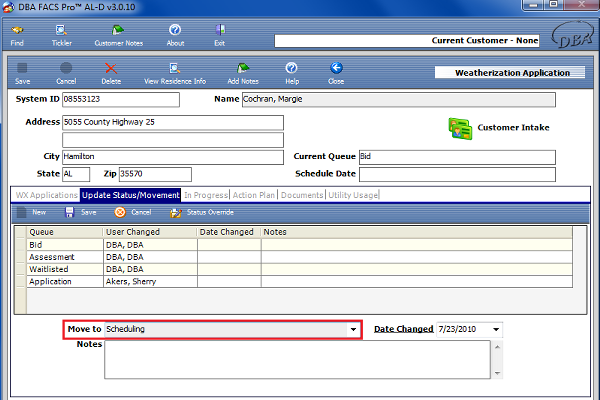Click the Current Queue field showing Bid
The width and height of the screenshot is (600, 400).
pos(457,157)
